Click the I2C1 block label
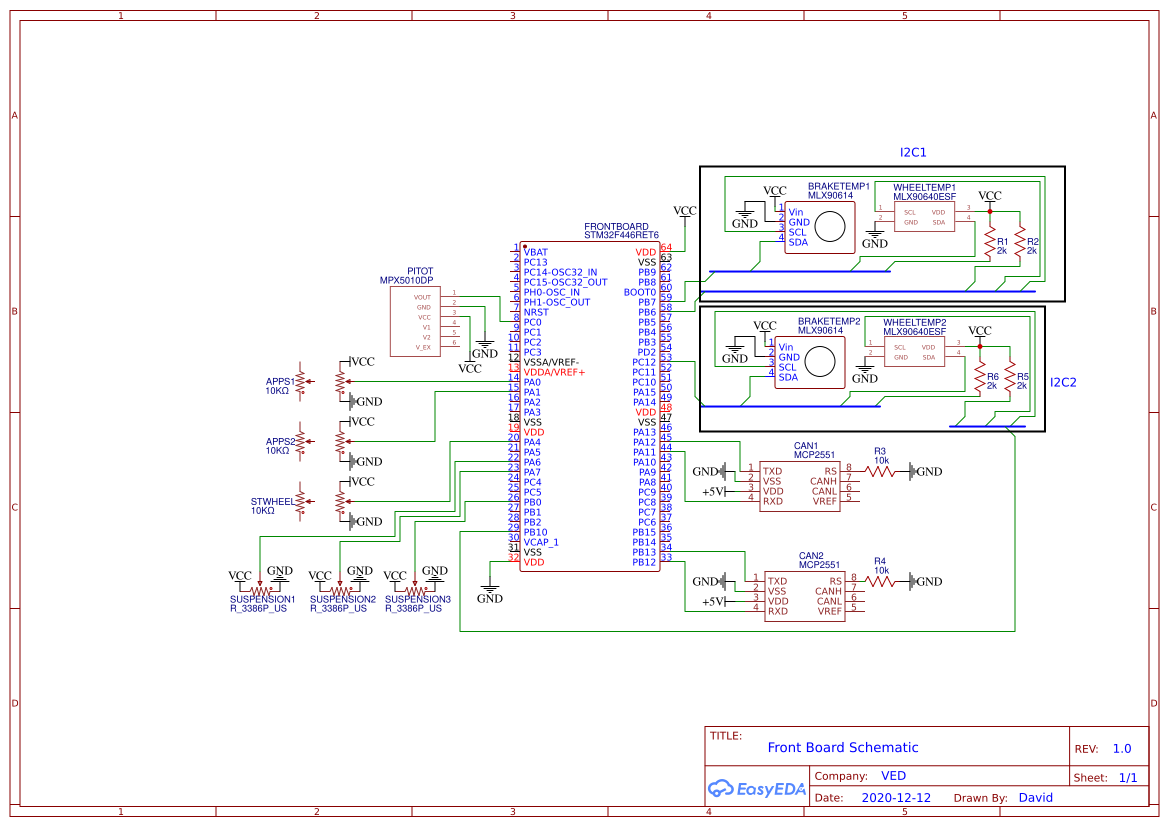The width and height of the screenshot is (1169, 827). pos(912,152)
